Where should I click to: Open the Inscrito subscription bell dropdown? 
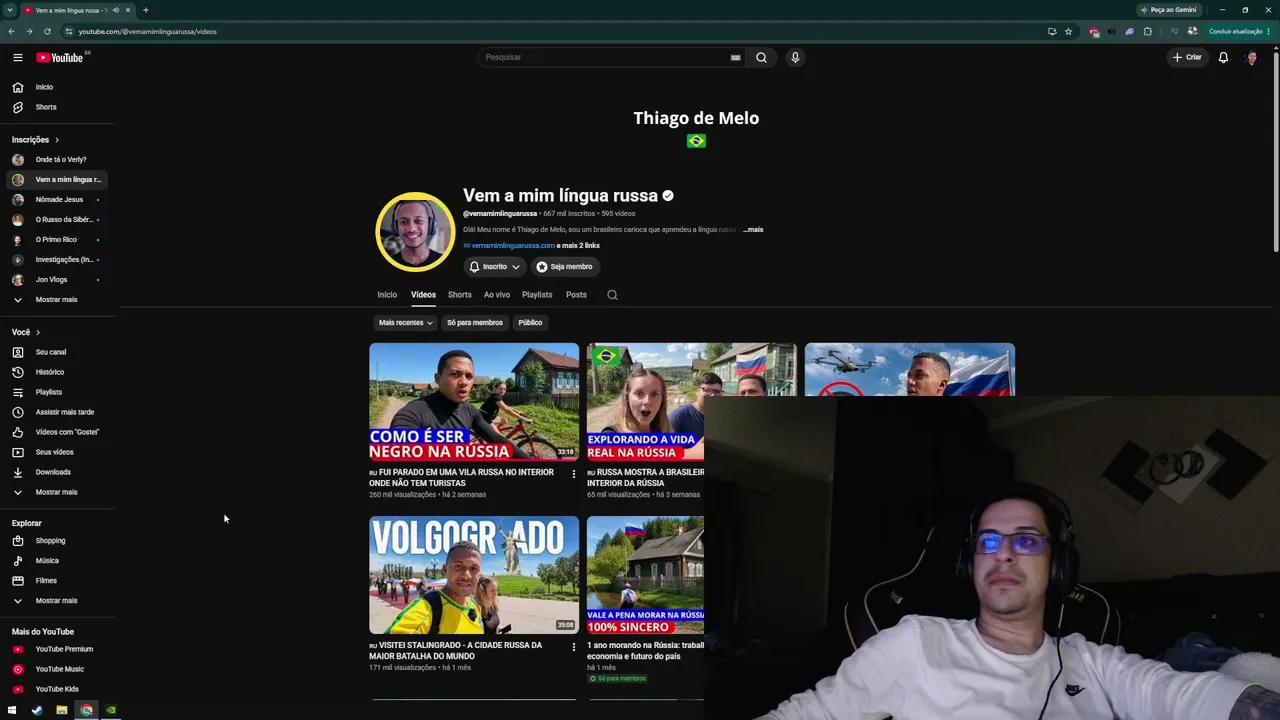pyautogui.click(x=495, y=267)
